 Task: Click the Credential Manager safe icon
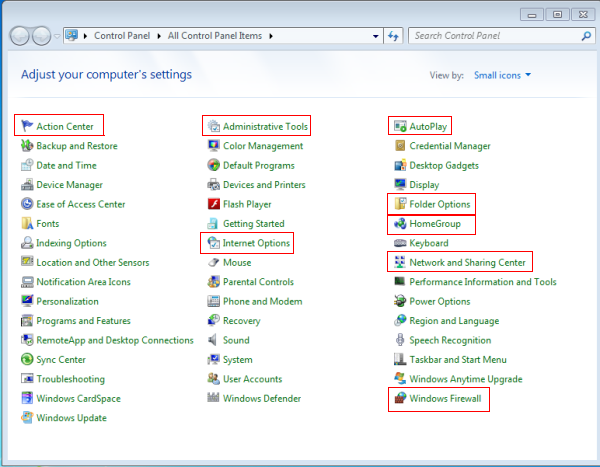400,145
